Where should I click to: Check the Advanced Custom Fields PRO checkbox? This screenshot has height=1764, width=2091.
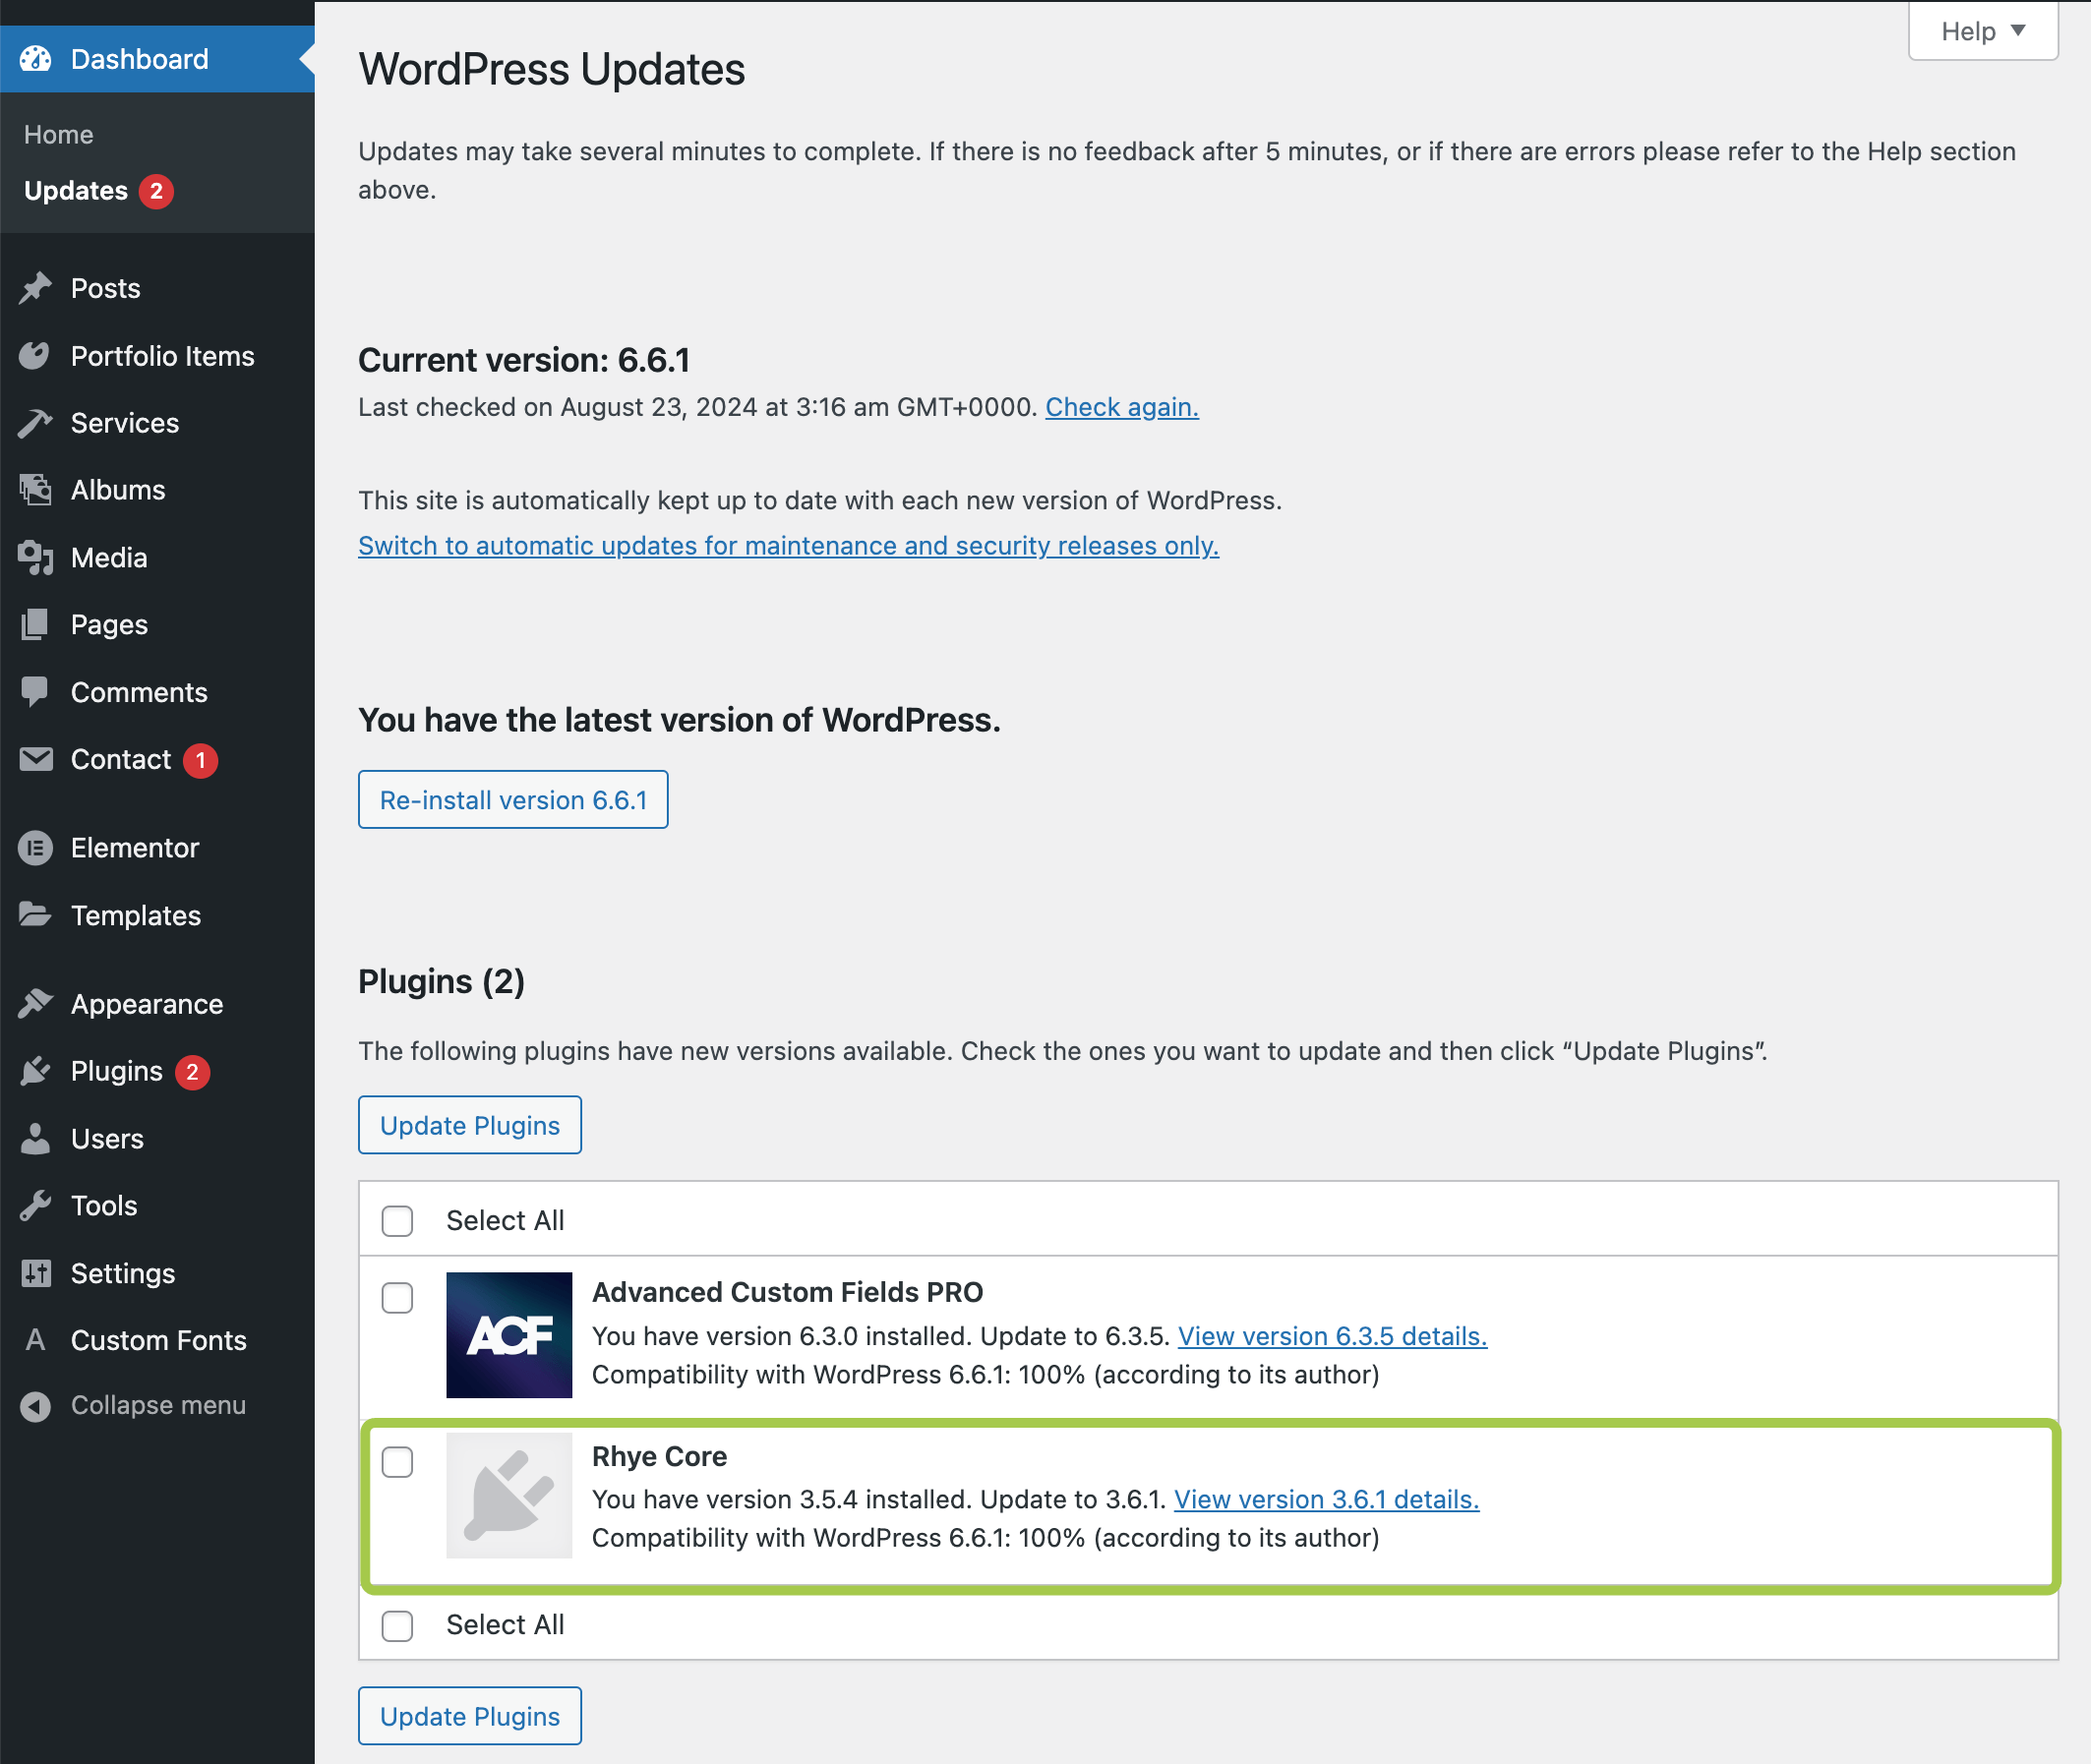point(397,1297)
